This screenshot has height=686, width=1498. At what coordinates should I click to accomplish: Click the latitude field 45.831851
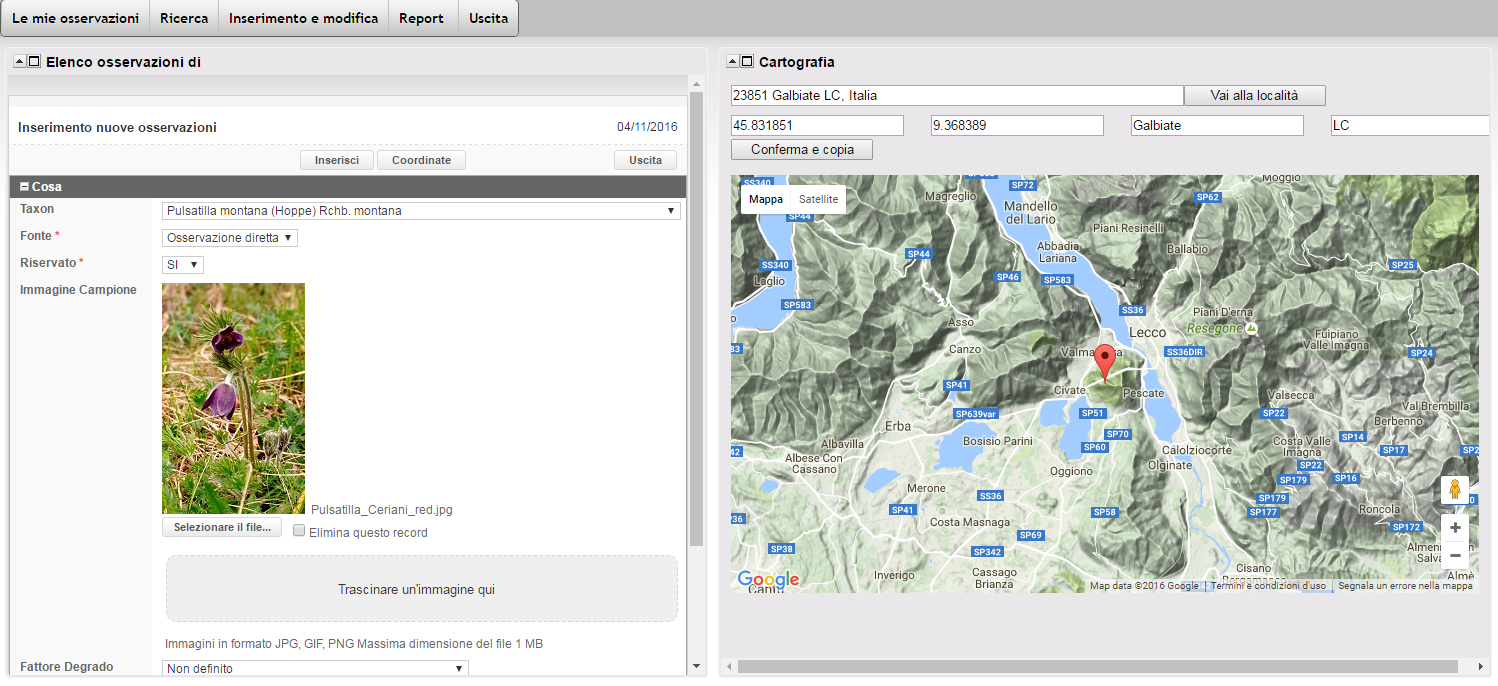[817, 125]
